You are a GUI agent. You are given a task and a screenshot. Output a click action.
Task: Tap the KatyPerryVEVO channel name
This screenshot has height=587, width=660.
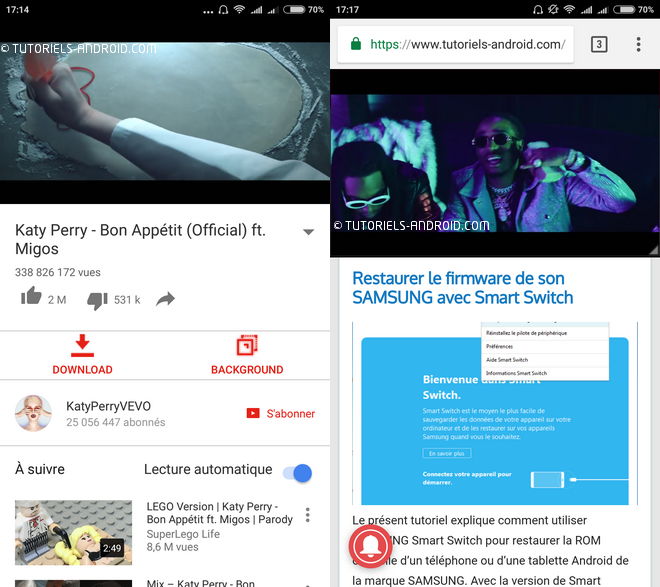tap(109, 406)
